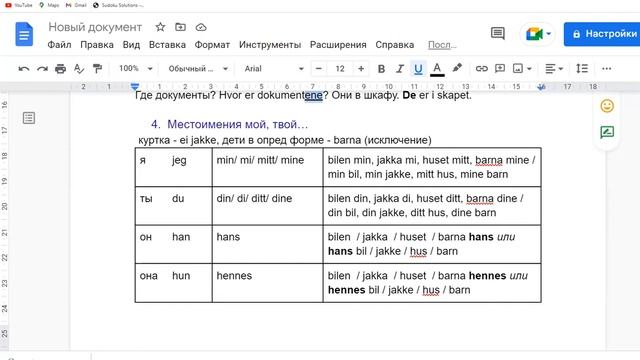Screen dimensions: 640x360
Task: Click the cell containing hennes
Action: pyautogui.click(x=267, y=283)
